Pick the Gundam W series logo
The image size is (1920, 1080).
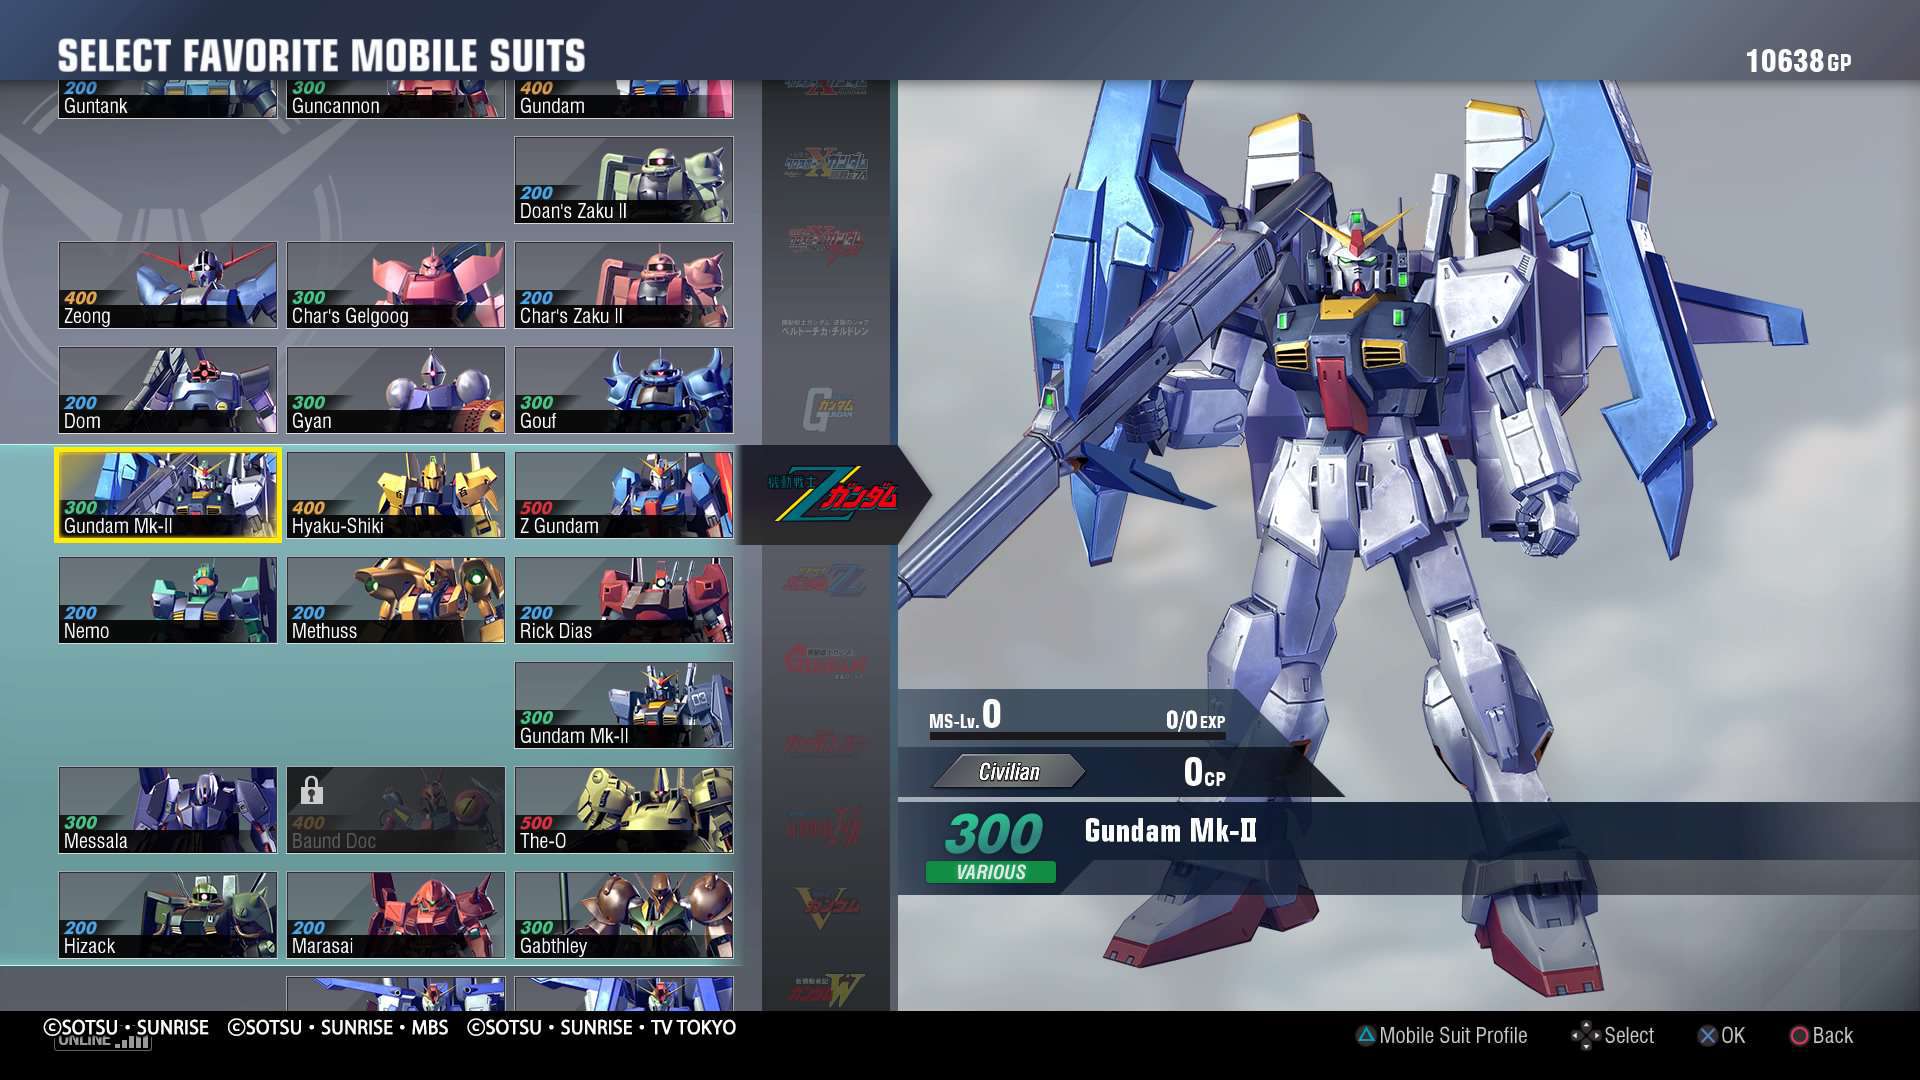[825, 989]
